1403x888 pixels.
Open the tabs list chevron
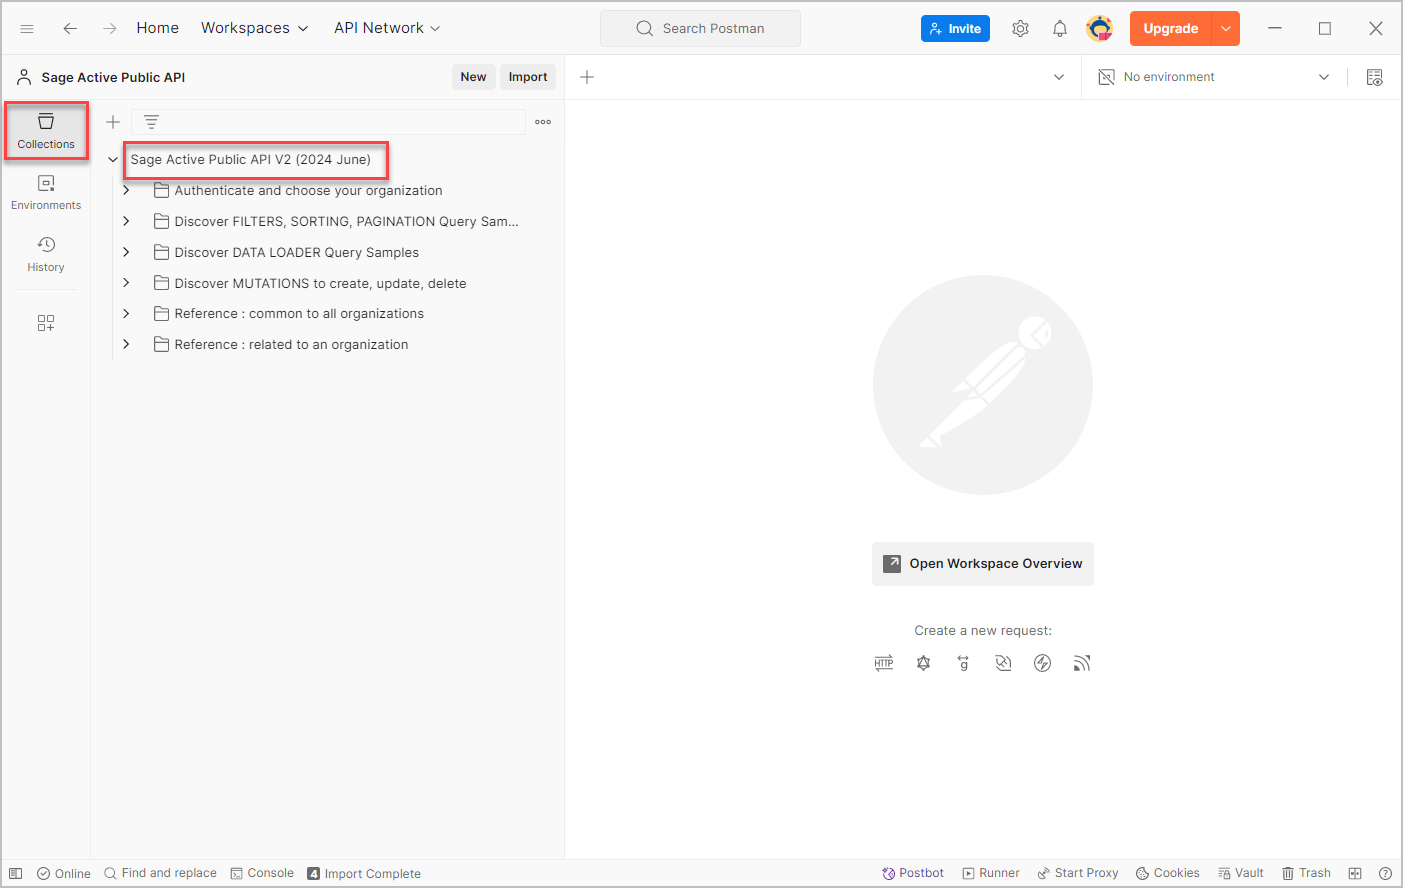[1059, 77]
